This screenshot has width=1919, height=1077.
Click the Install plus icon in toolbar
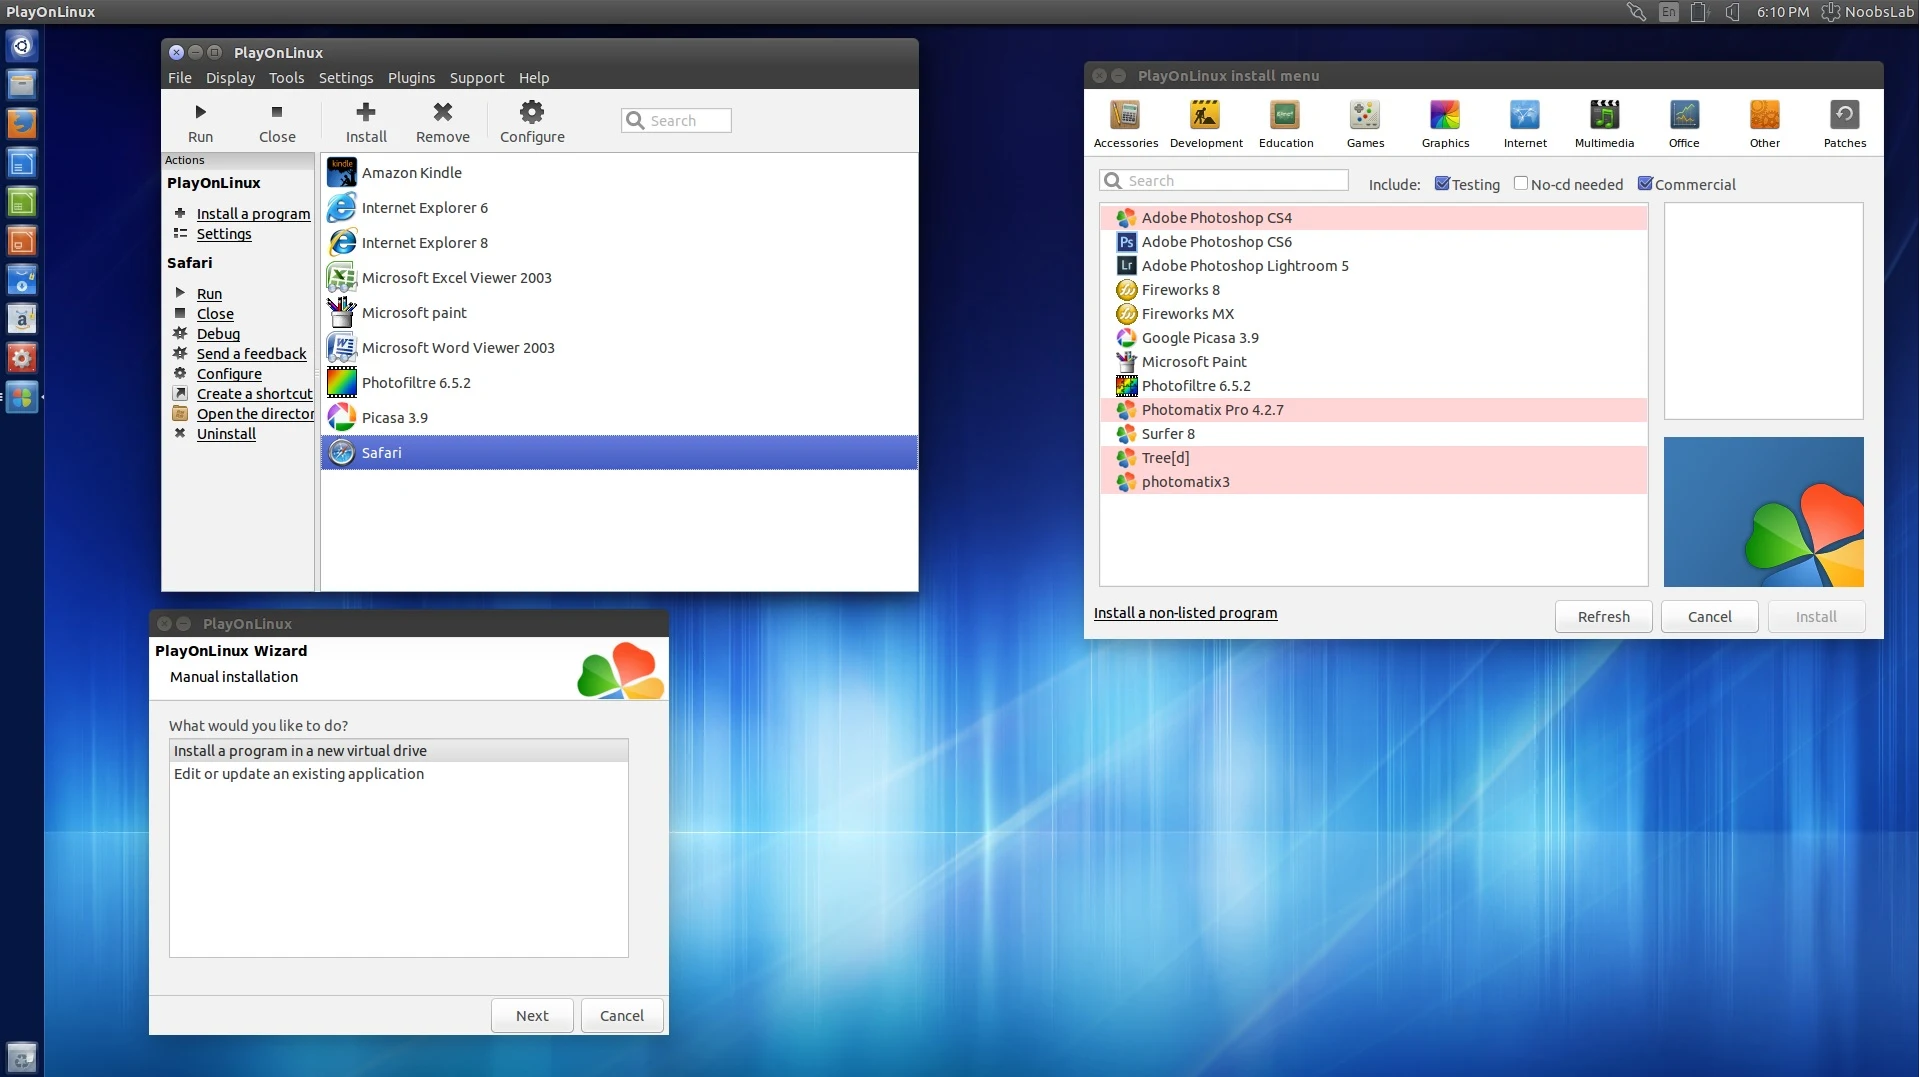[x=366, y=122]
